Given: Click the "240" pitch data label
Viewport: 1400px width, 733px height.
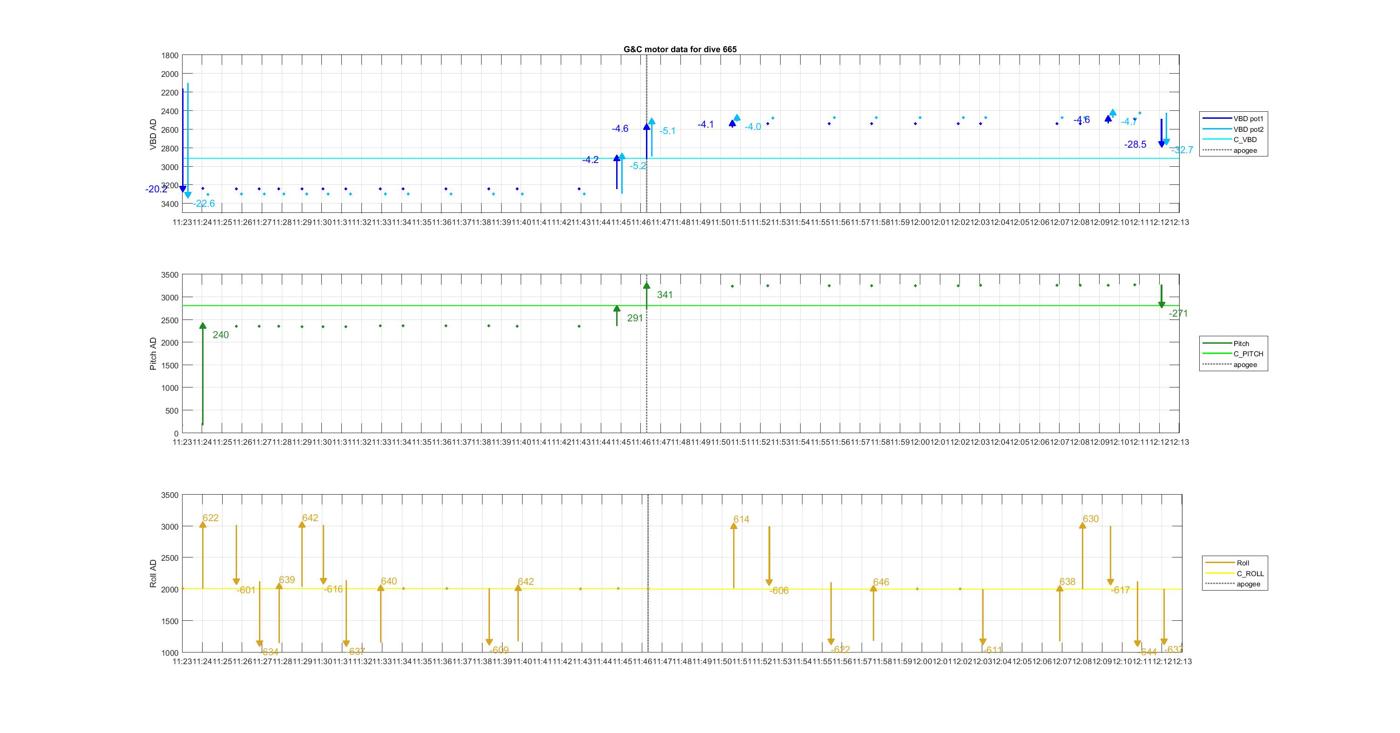Looking at the screenshot, I should pyautogui.click(x=221, y=335).
